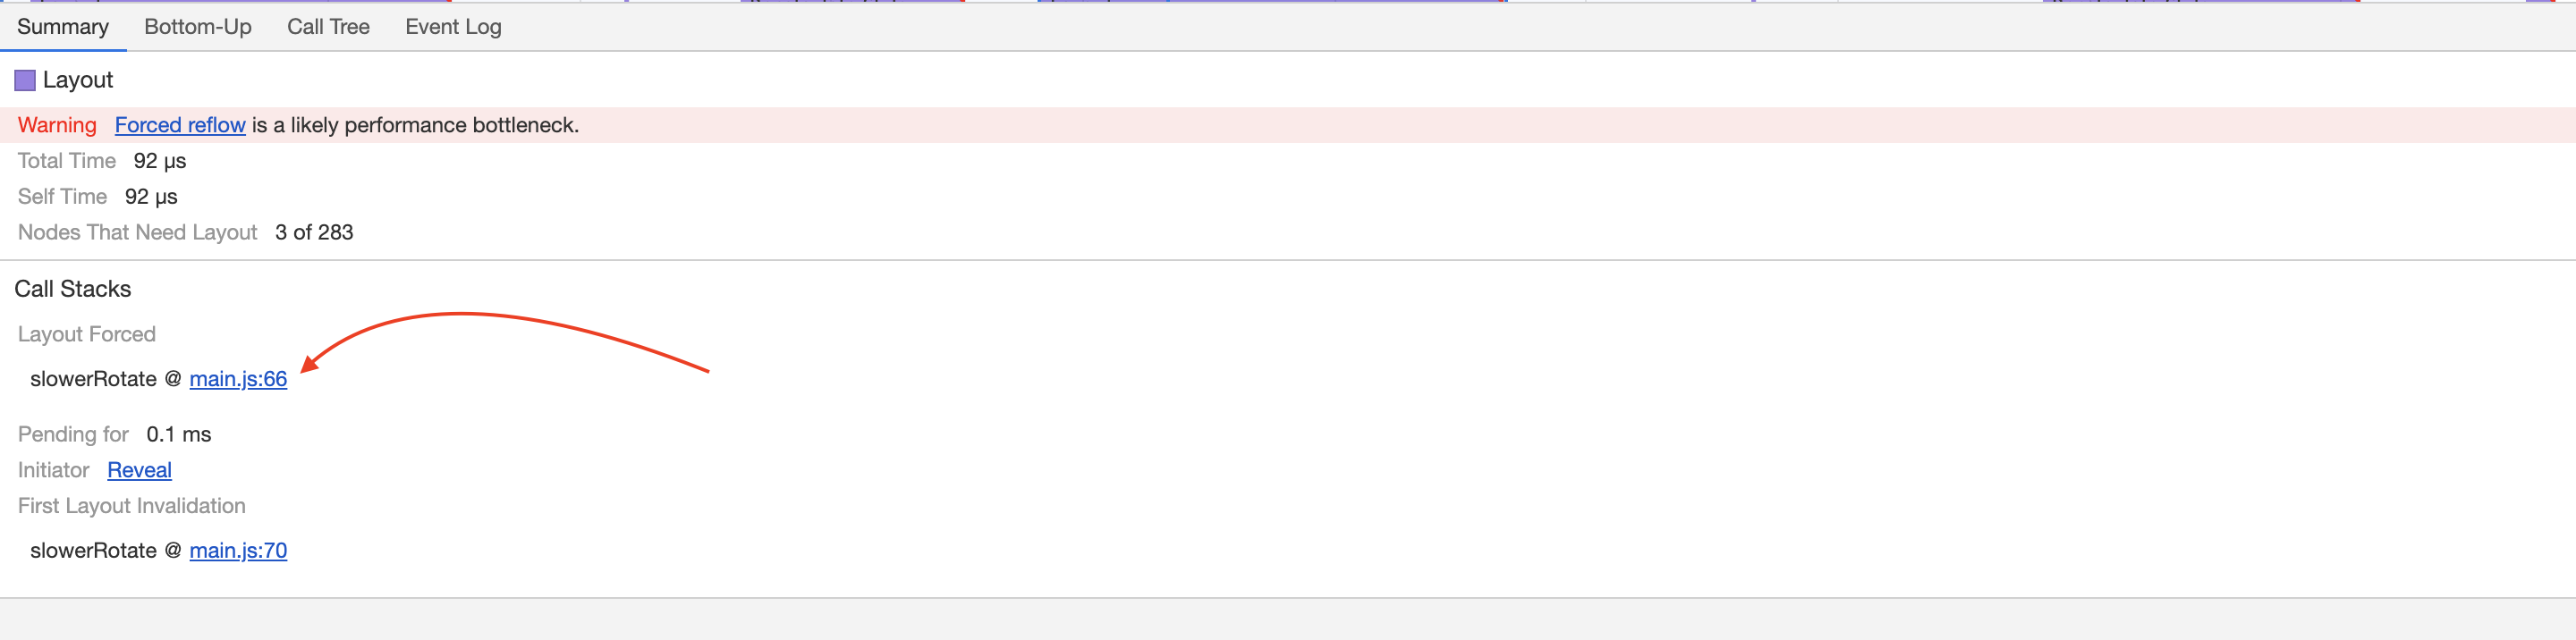Click Reveal next to Initiator
Image resolution: width=2576 pixels, height=640 pixels.
(139, 470)
